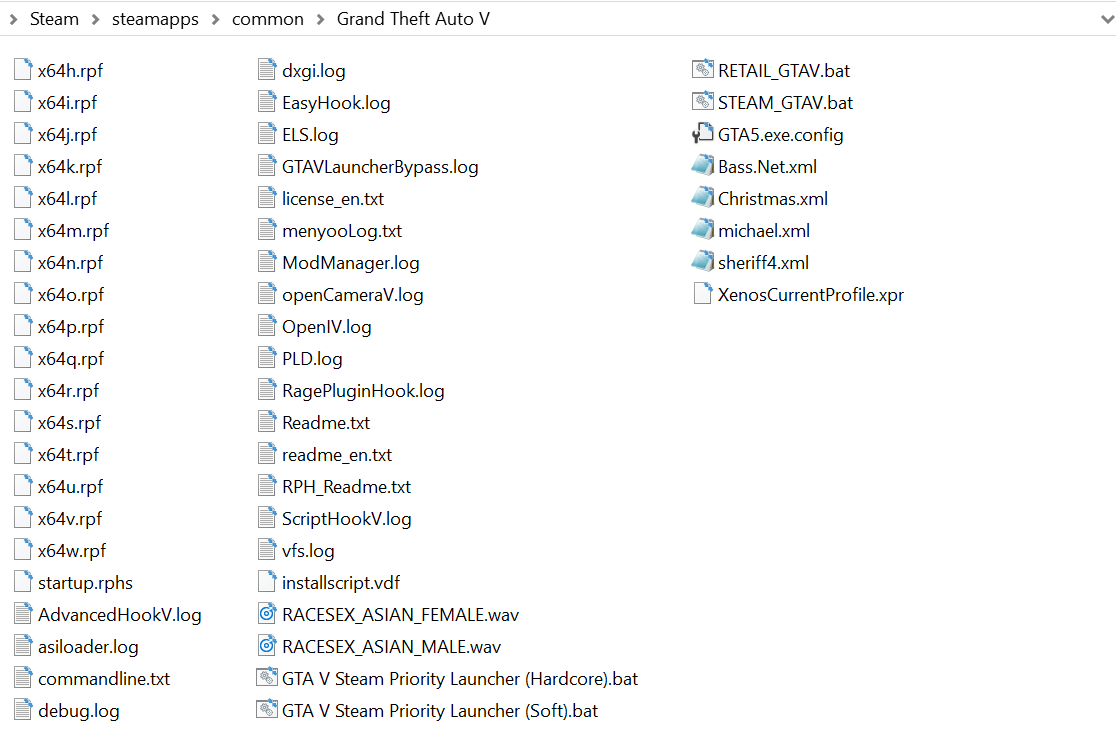Click the RETAIL_GTAV.bat file icon

coord(702,70)
